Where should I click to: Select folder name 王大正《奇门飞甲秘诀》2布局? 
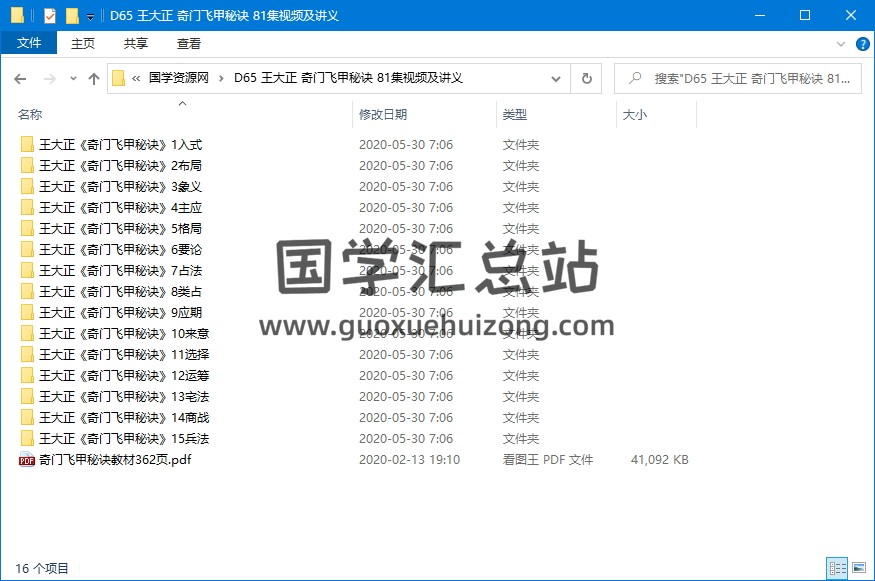point(121,166)
